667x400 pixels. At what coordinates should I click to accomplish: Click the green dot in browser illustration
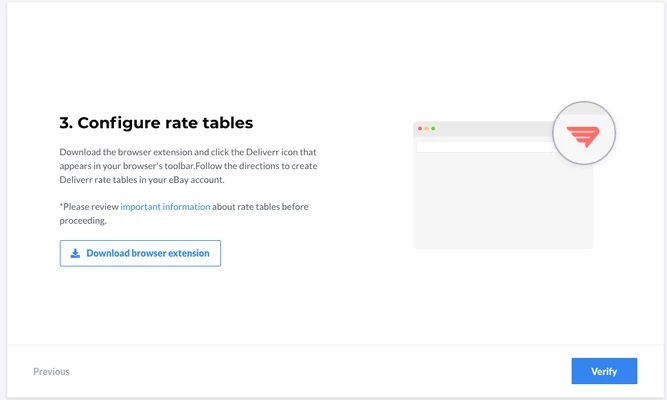433,129
